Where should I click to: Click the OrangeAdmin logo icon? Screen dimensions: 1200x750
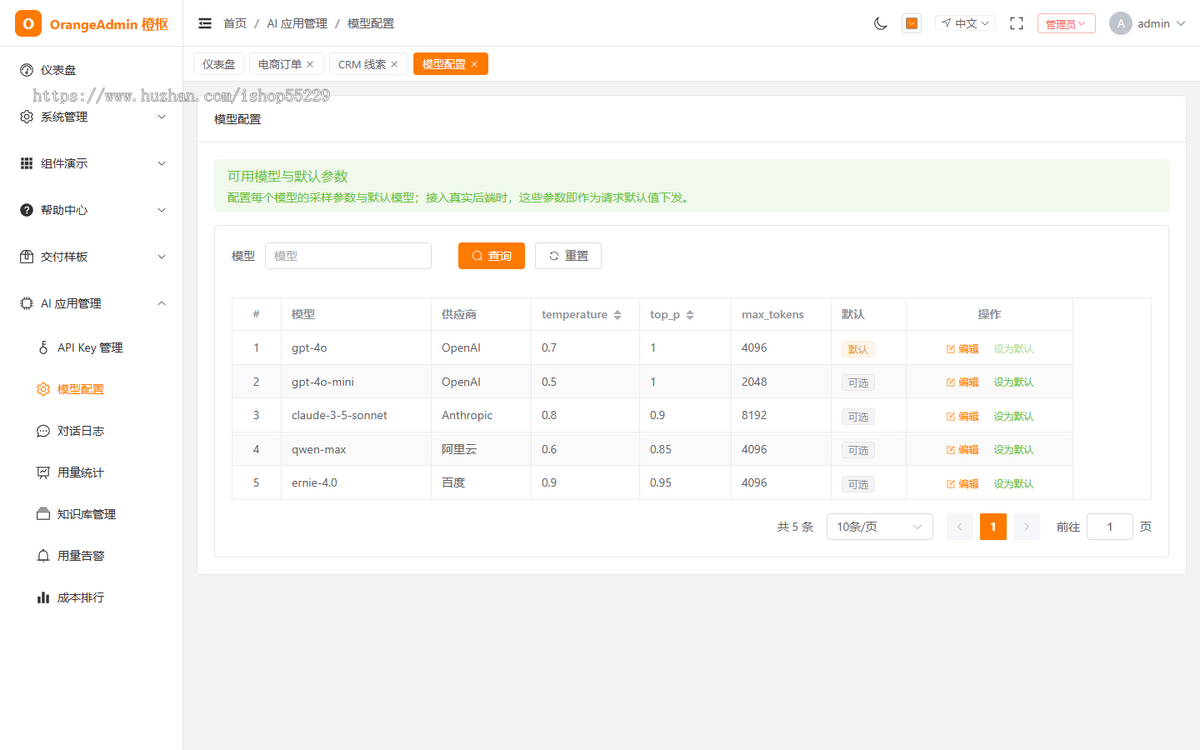pos(28,23)
